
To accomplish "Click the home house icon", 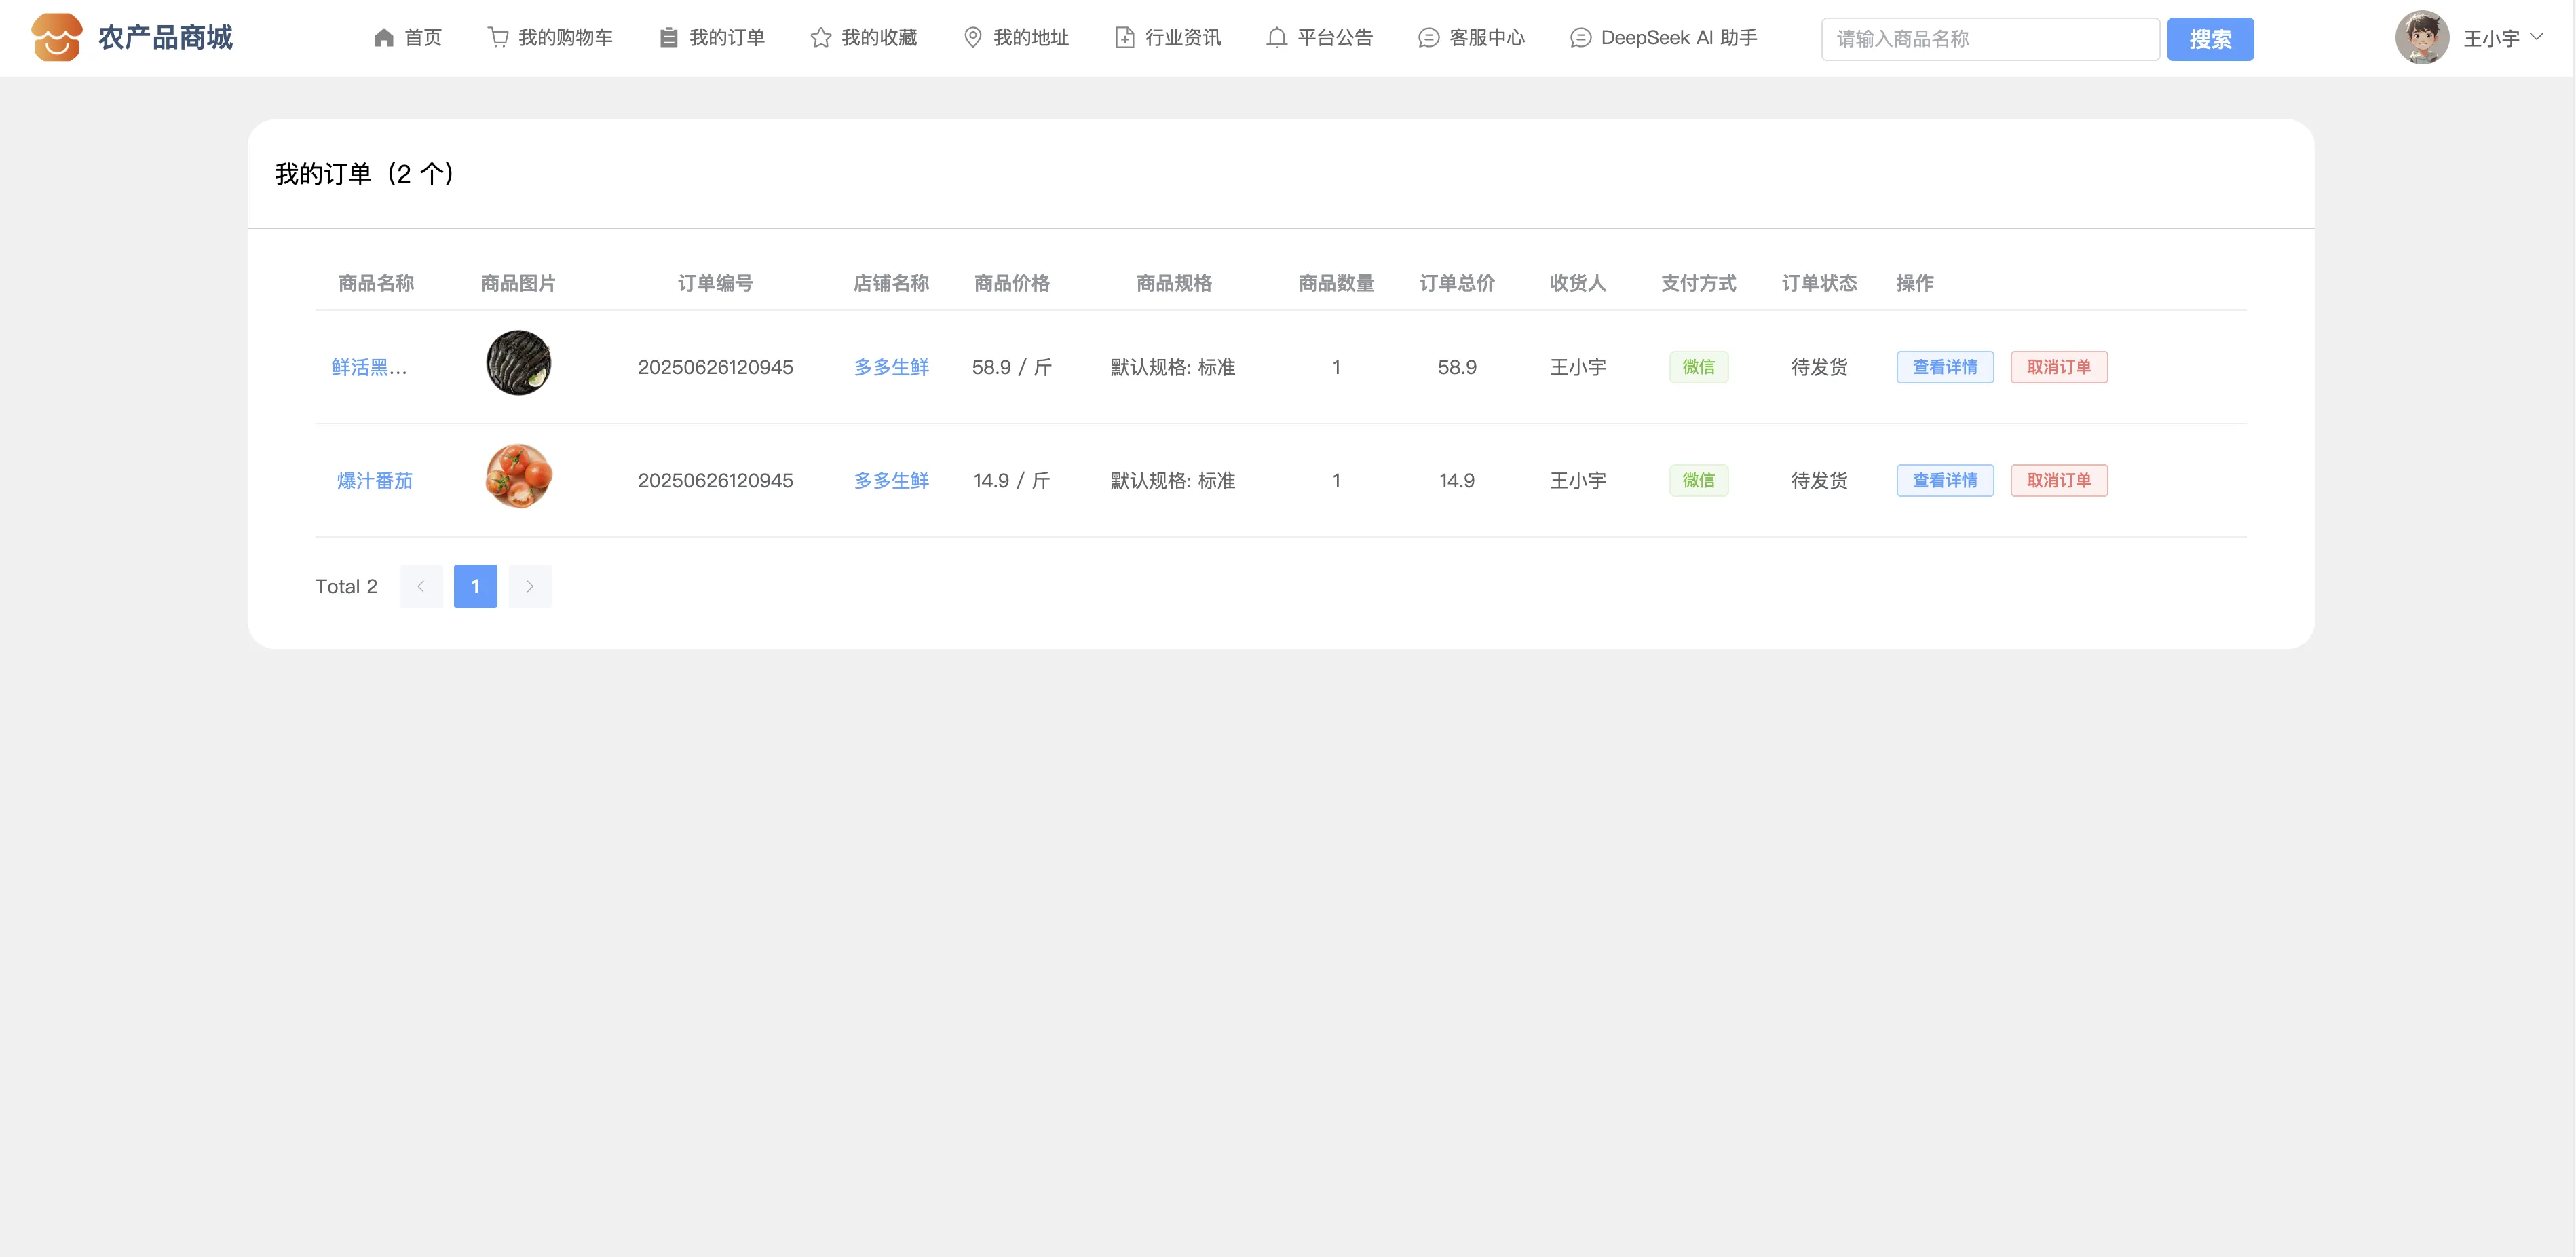I will click(383, 38).
